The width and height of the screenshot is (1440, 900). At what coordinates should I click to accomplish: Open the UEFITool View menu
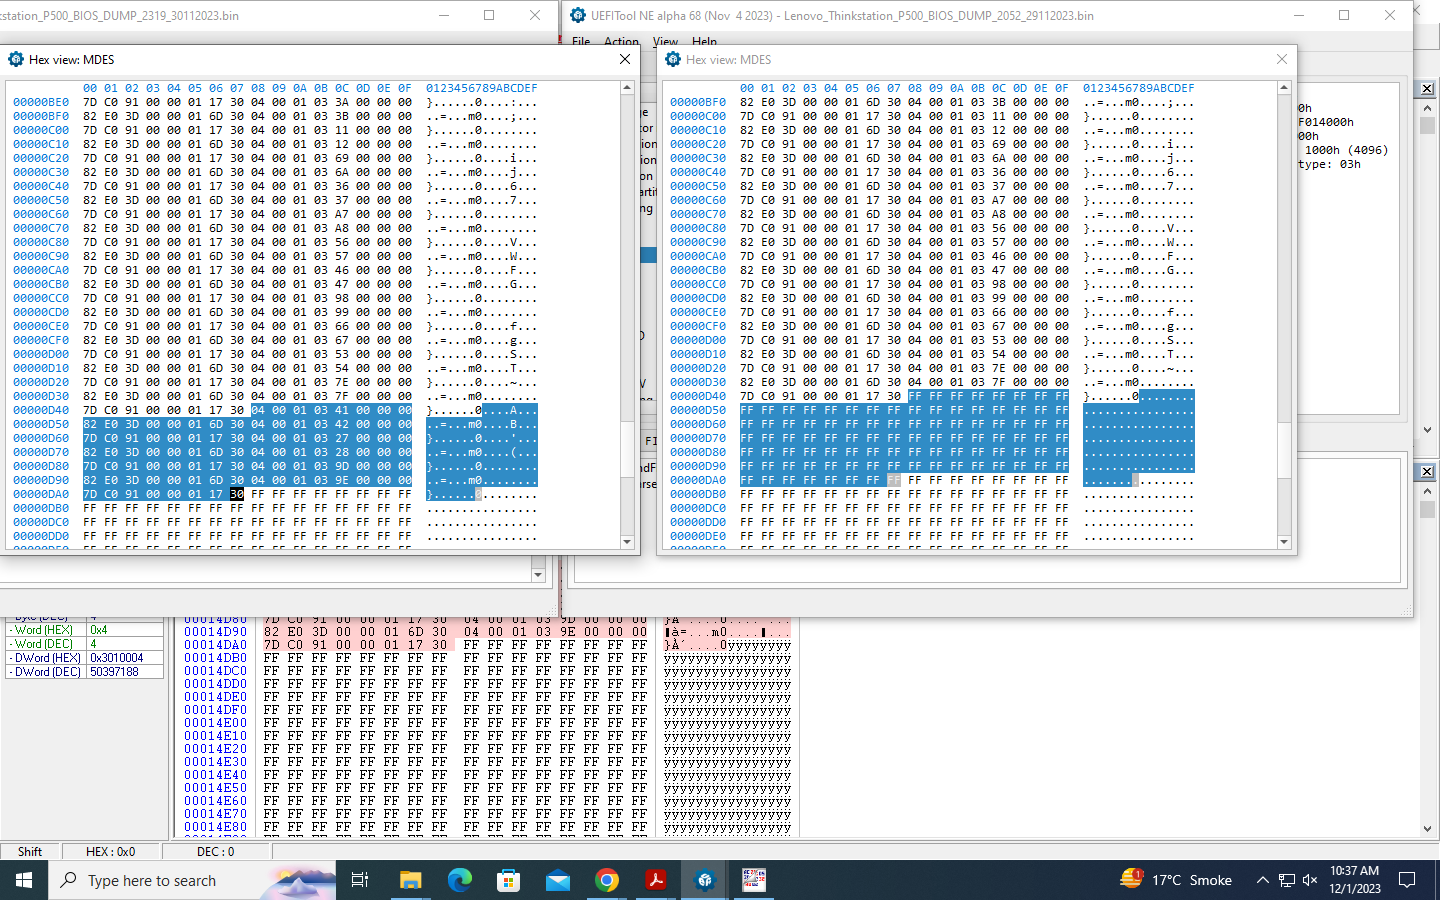coord(665,42)
